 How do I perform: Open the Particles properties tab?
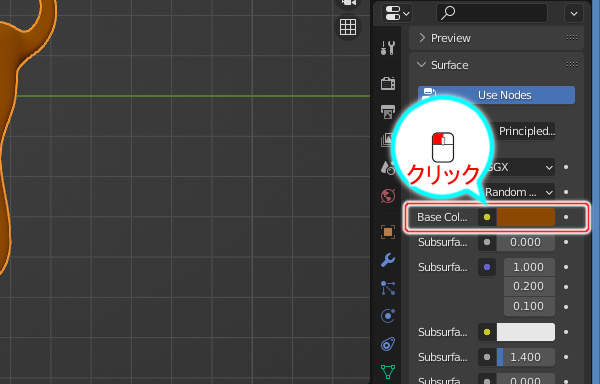pyautogui.click(x=388, y=288)
